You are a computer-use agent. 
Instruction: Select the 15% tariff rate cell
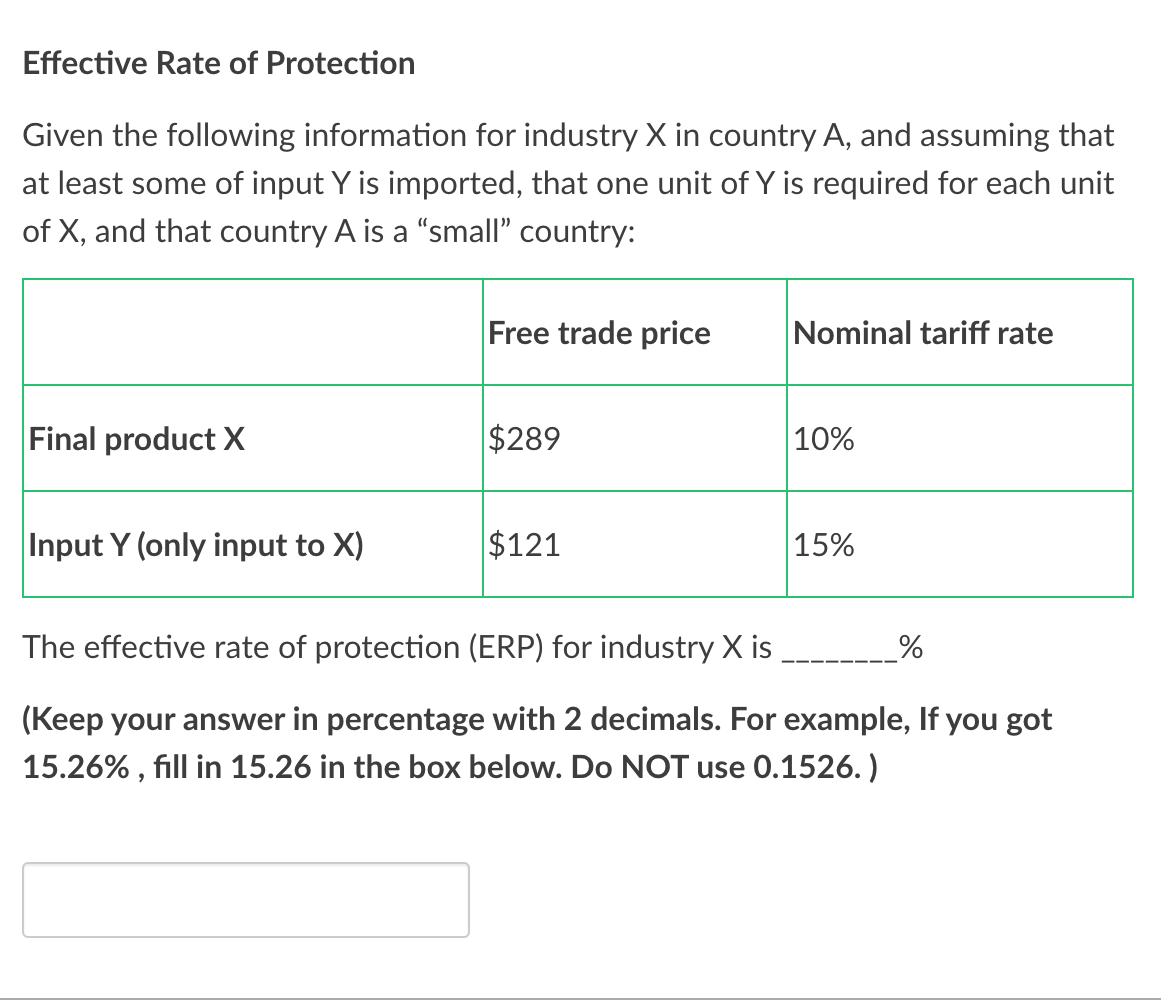pos(823,546)
